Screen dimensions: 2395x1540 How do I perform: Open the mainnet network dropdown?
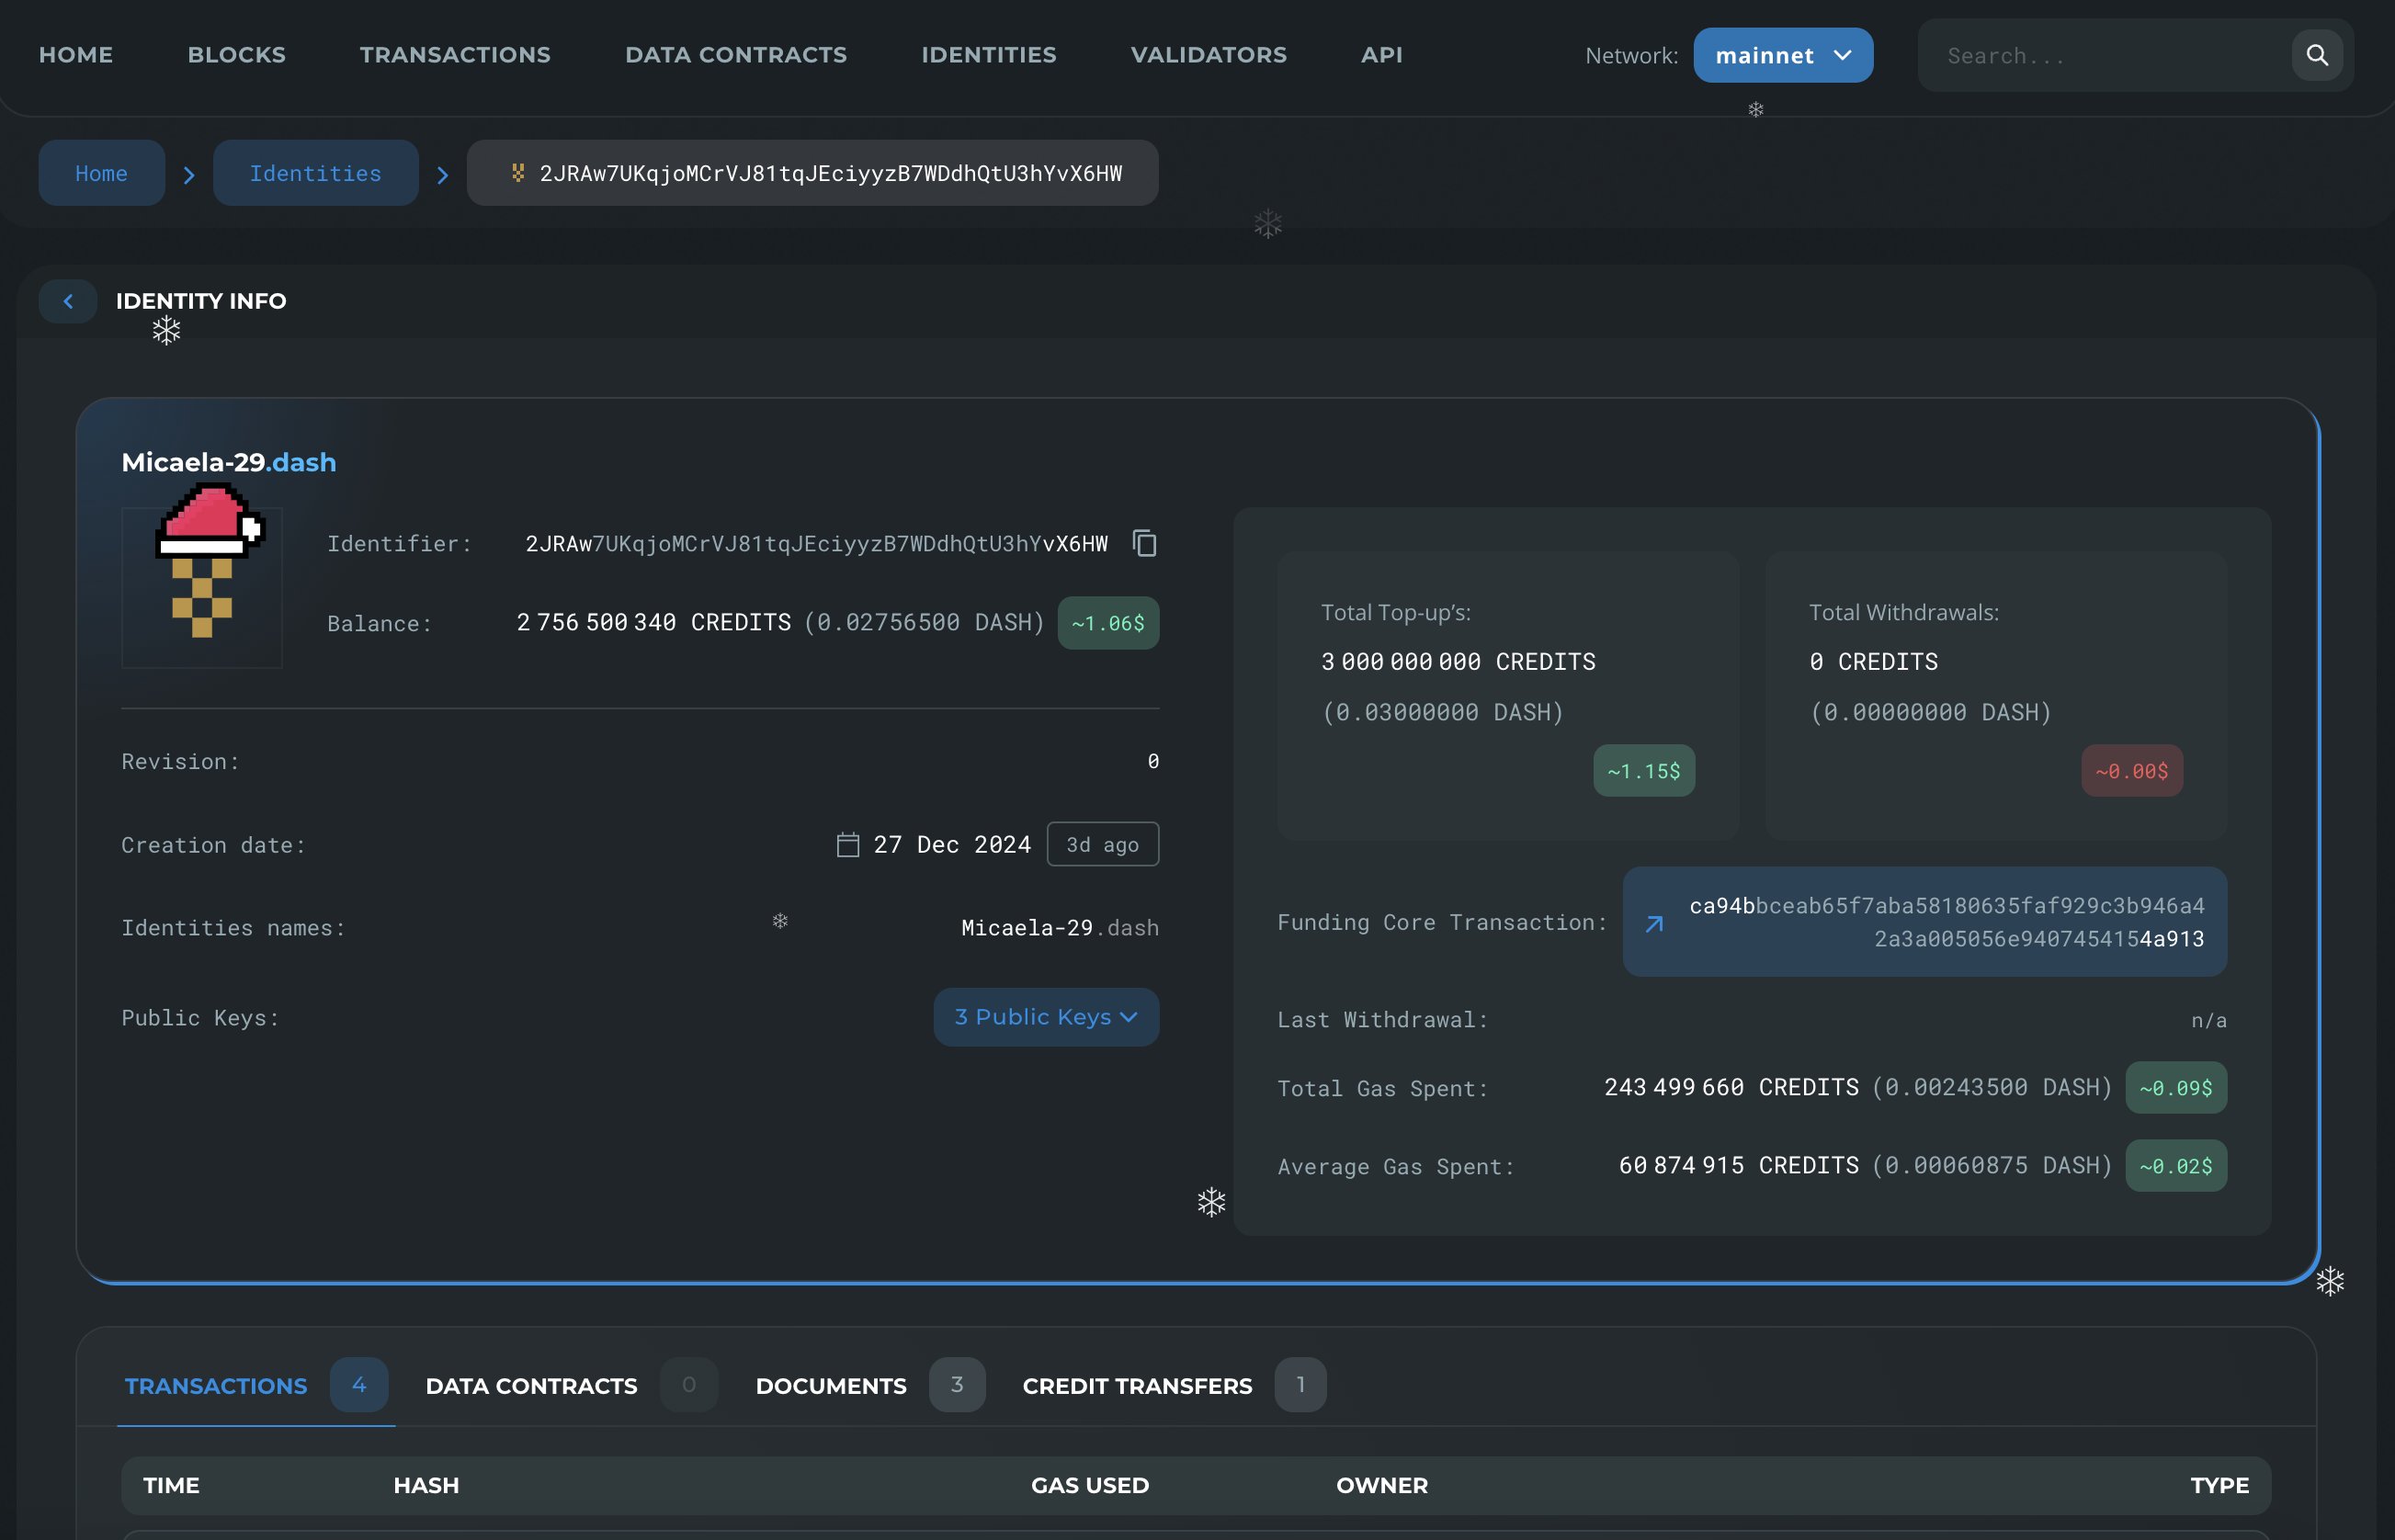1782,55
